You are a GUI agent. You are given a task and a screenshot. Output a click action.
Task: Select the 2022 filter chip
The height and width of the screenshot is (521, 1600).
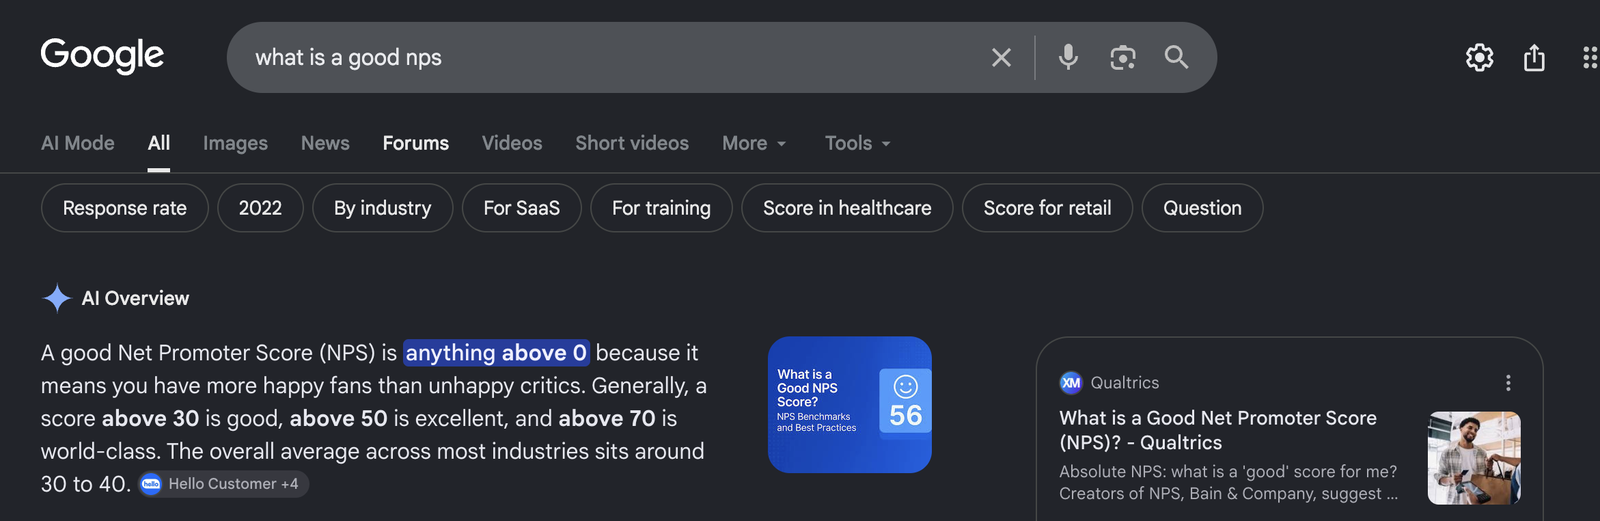260,208
